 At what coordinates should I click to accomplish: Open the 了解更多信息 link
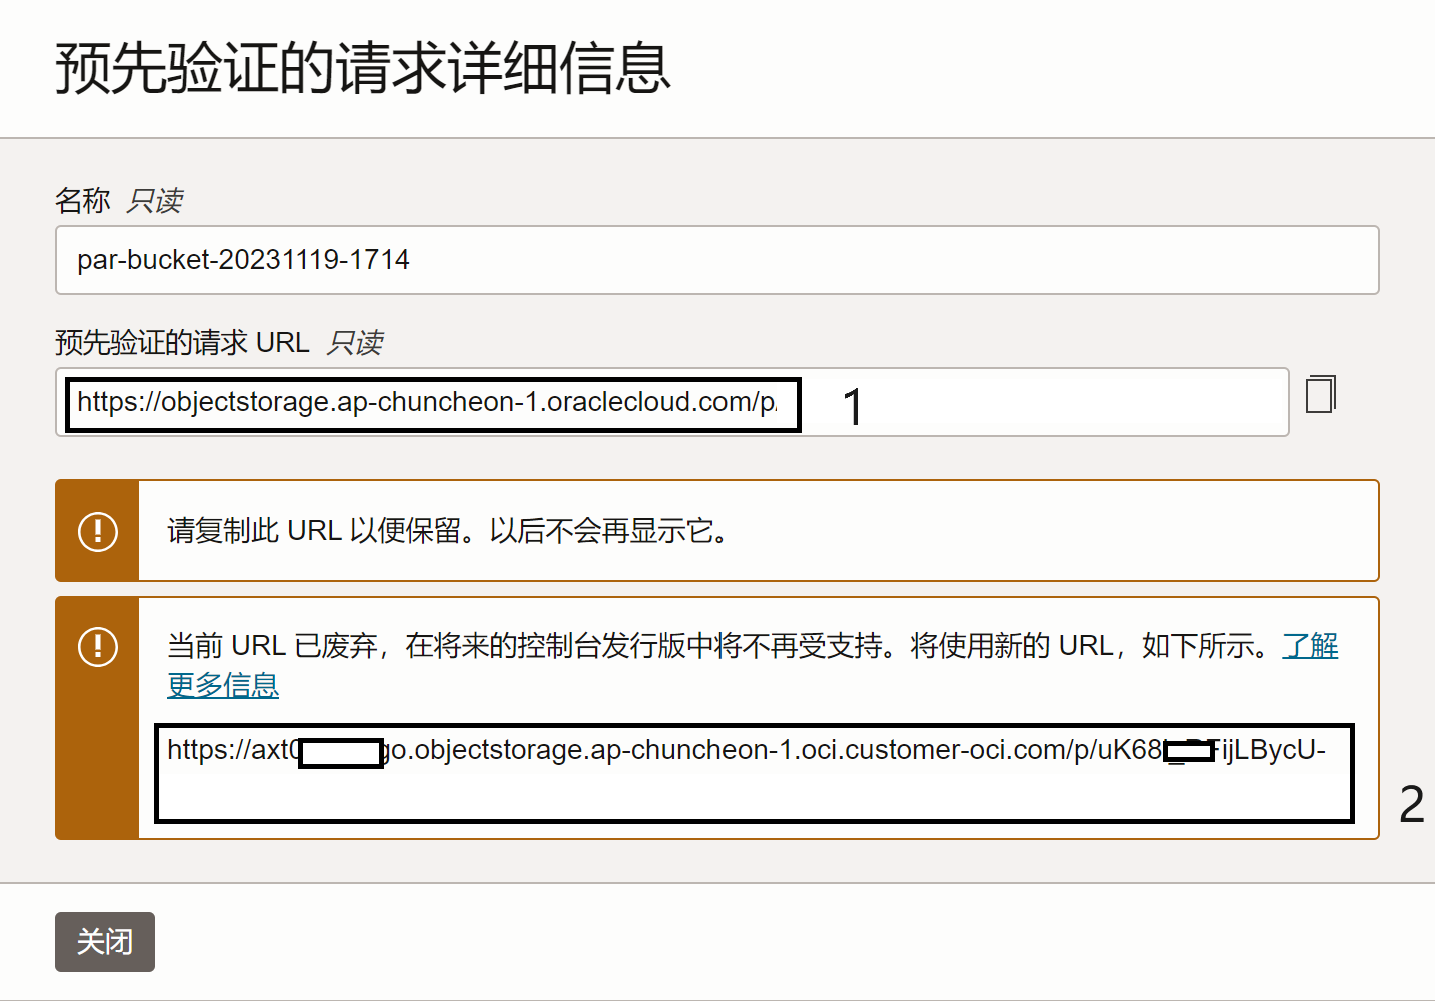[x=1310, y=646]
